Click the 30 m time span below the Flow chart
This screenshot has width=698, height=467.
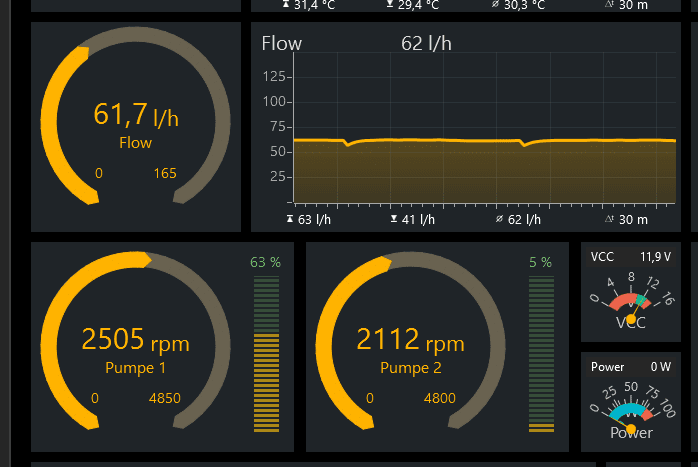tap(633, 219)
